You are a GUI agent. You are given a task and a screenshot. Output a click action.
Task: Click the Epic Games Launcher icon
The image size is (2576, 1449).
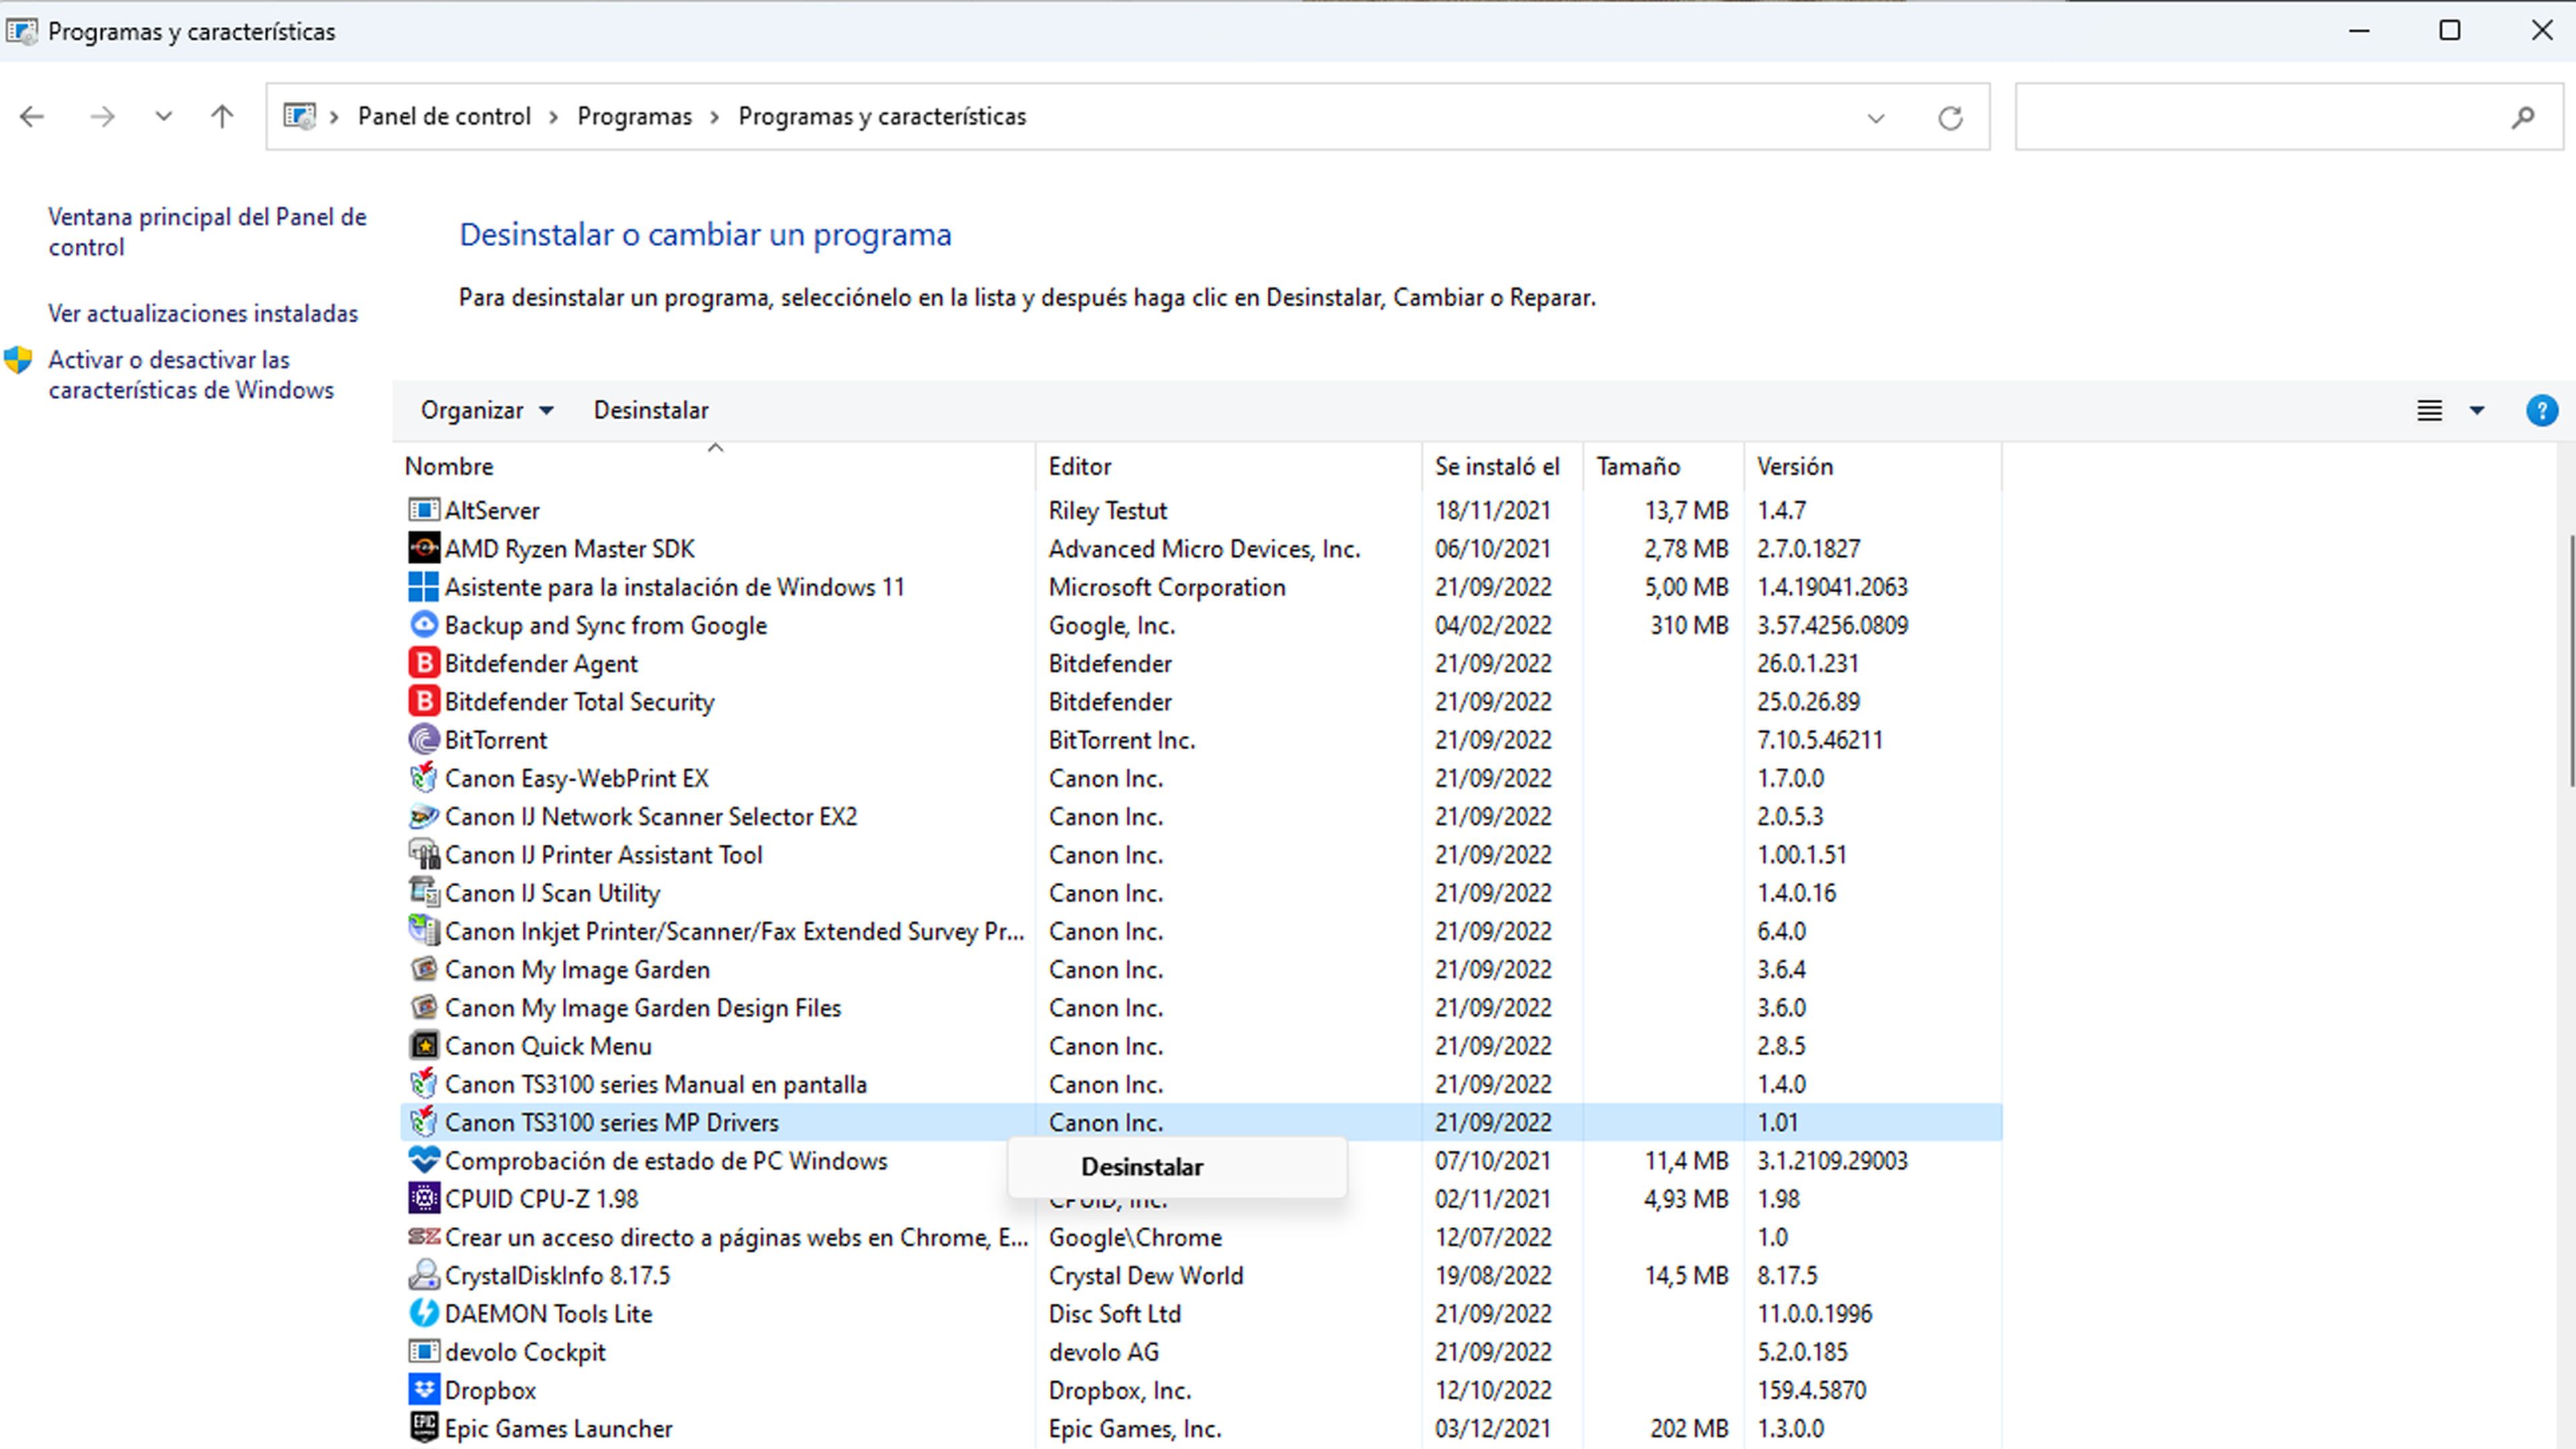(423, 1428)
